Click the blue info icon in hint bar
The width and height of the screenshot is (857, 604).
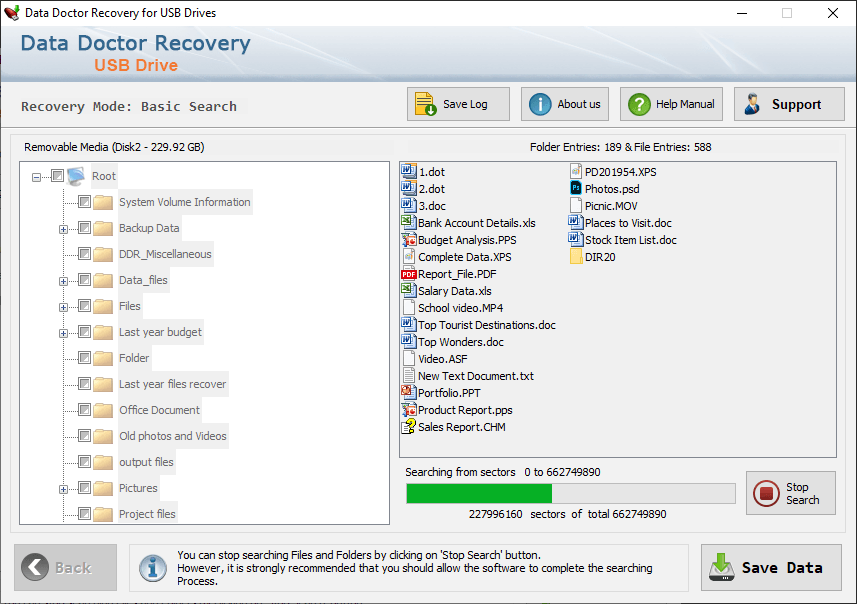pos(152,568)
